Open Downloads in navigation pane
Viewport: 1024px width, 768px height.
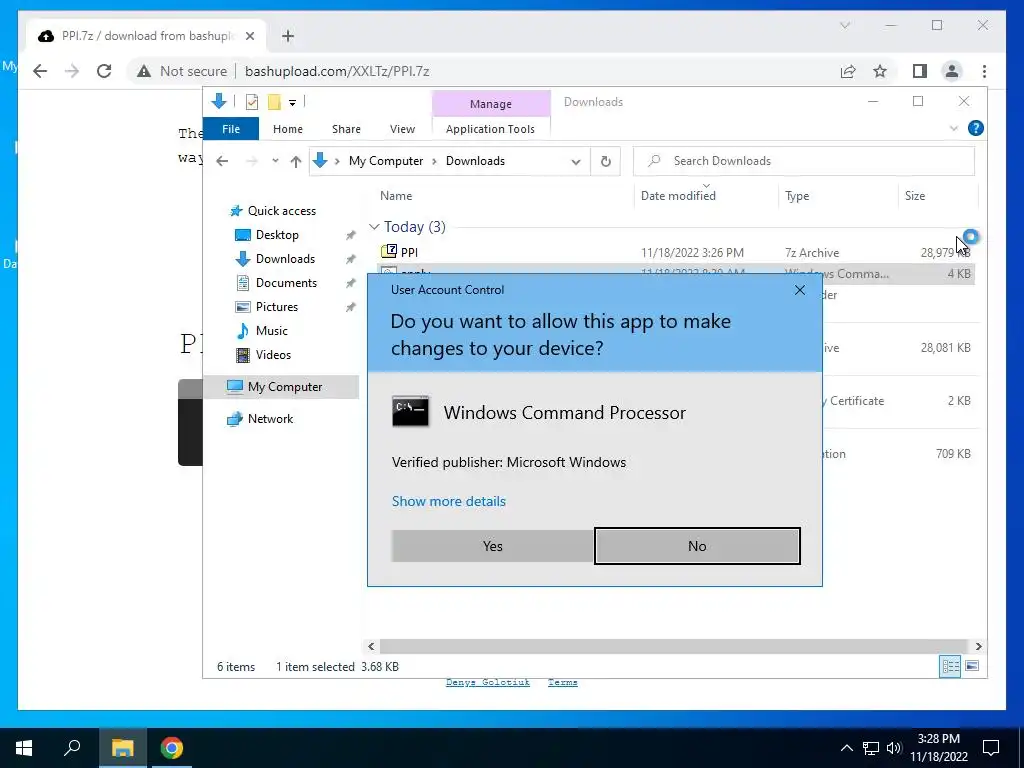point(285,259)
